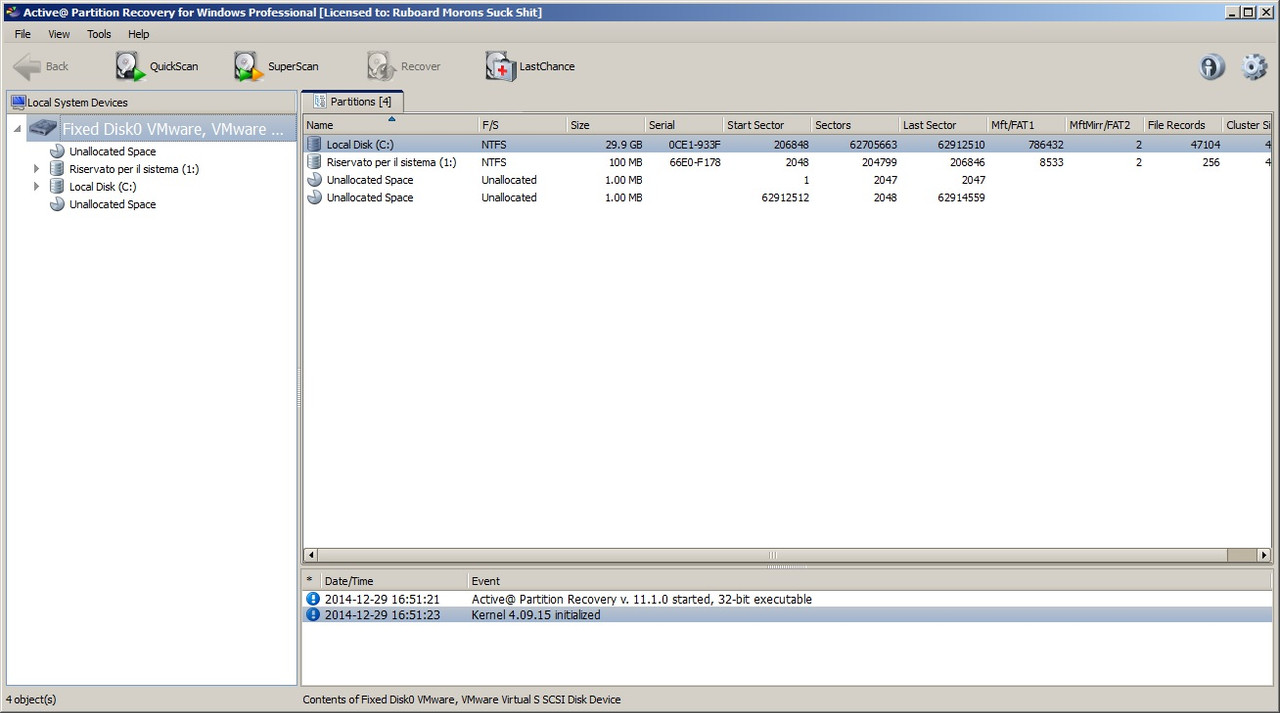Click the horizontal scrollbar left arrow
Screen dimensions: 1280x713
coord(311,555)
